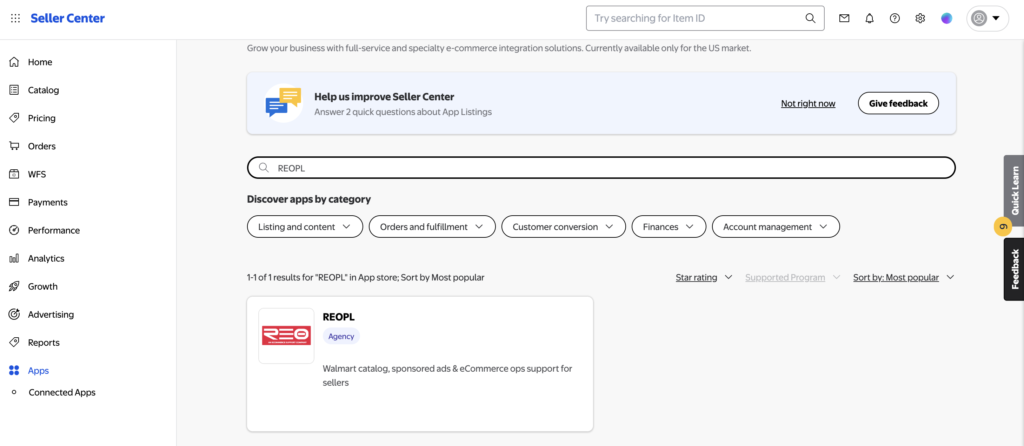
Task: Click the feedback chat bubbles icon
Action: (283, 103)
